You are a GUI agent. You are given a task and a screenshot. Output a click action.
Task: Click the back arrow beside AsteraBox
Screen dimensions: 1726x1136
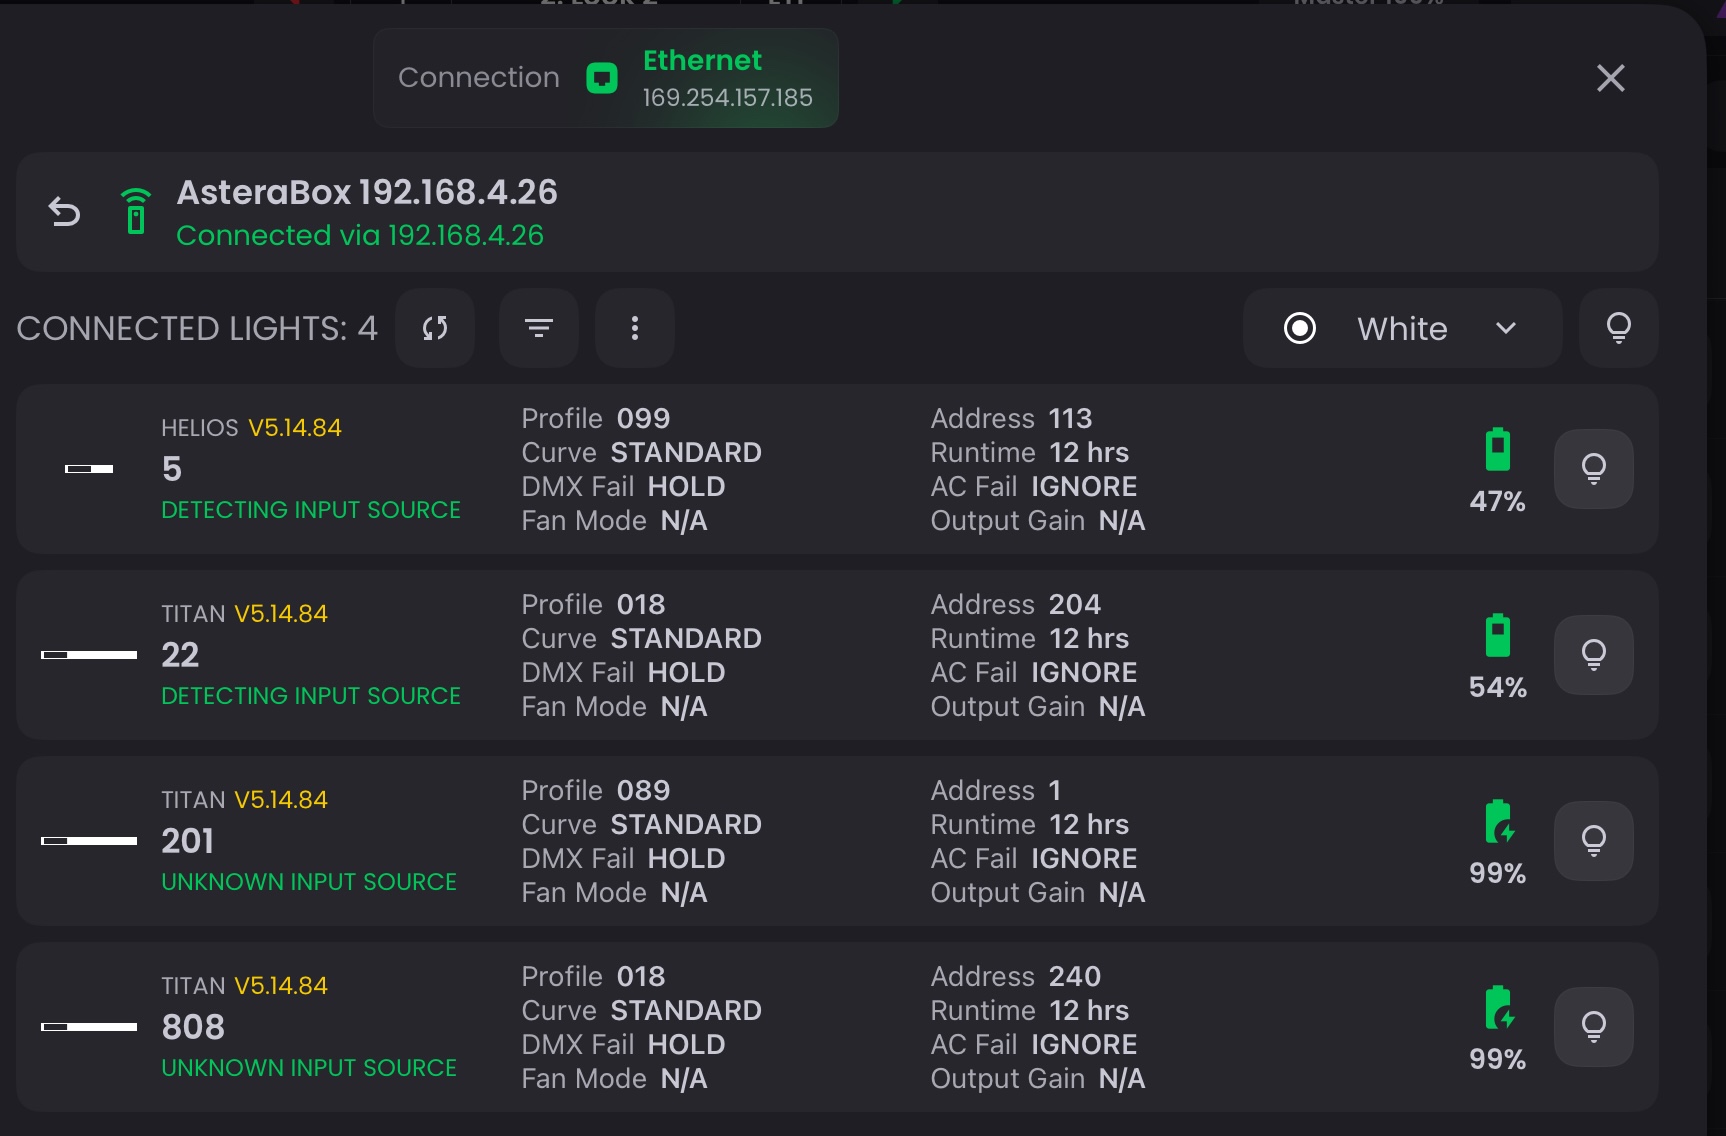65,212
